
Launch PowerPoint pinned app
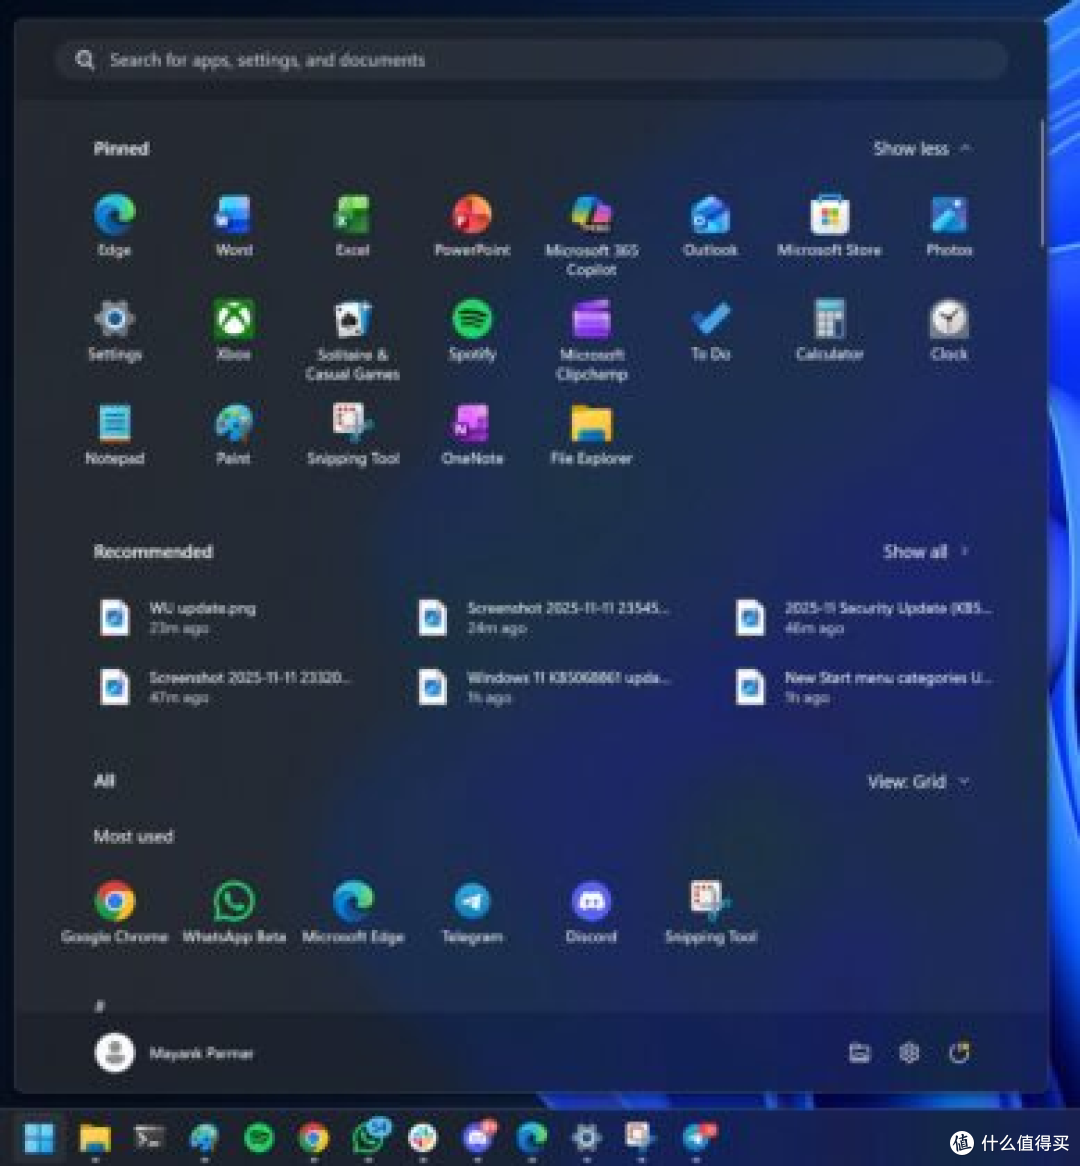(472, 225)
